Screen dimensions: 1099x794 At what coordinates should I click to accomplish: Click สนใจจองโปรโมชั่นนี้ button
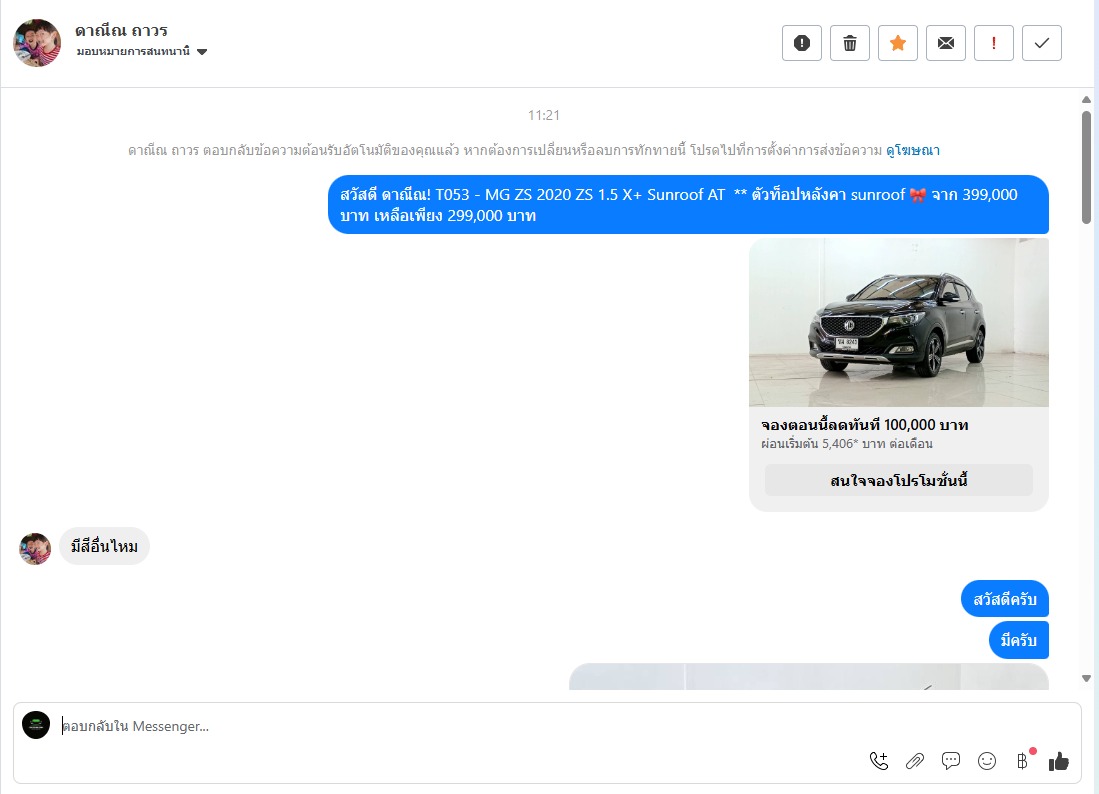tap(899, 481)
